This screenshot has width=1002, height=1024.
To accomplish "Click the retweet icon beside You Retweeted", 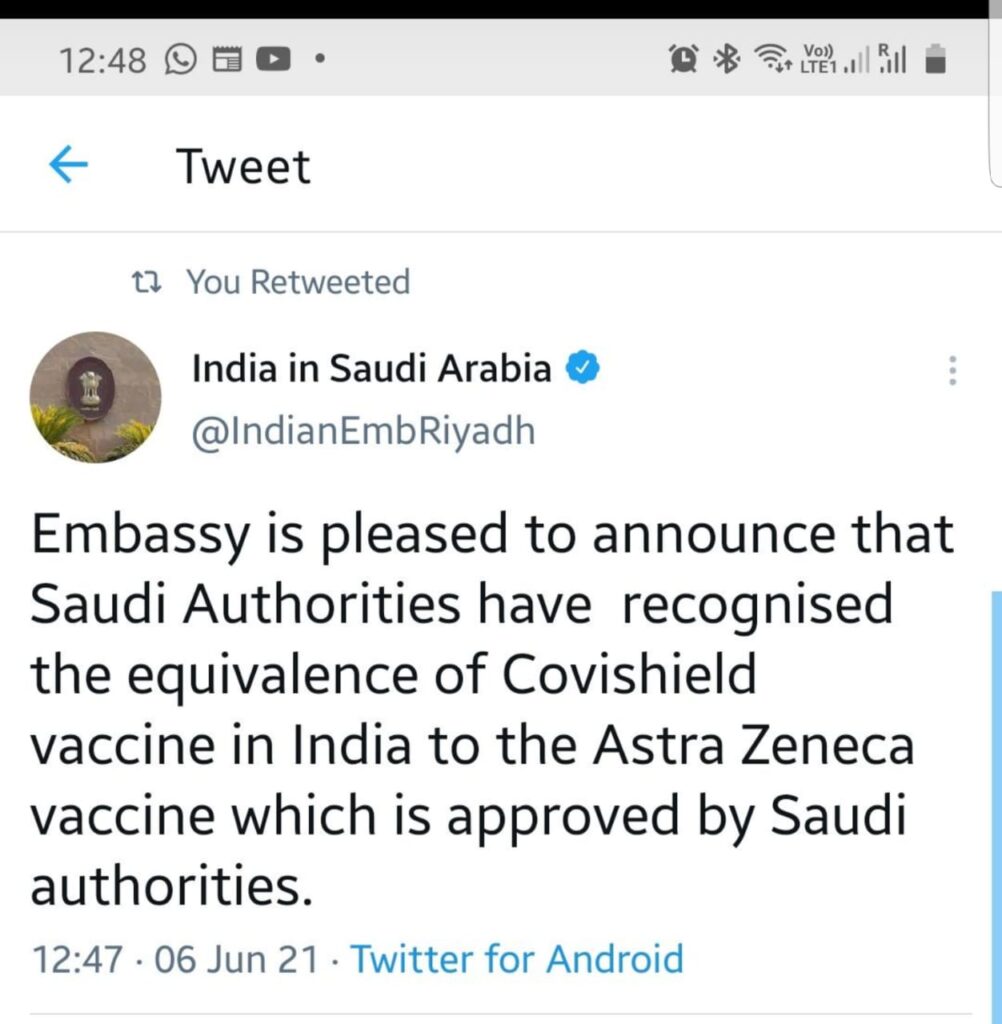I will click(x=148, y=283).
